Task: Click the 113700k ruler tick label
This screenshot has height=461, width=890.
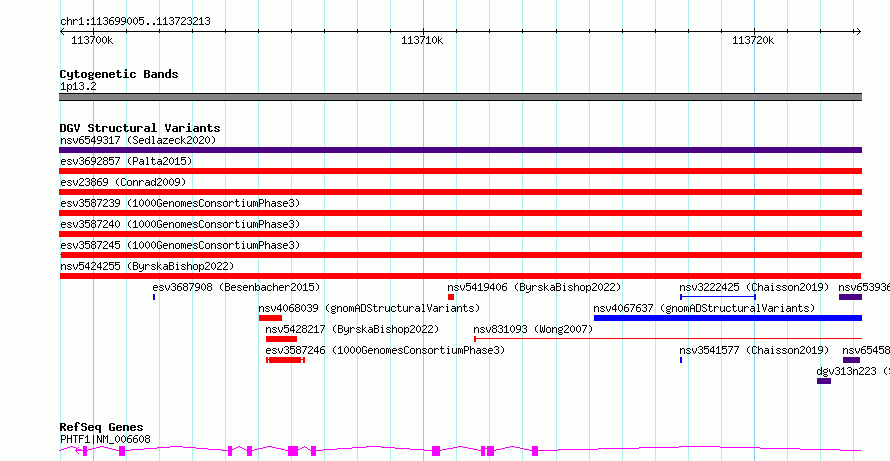Action: (92, 41)
